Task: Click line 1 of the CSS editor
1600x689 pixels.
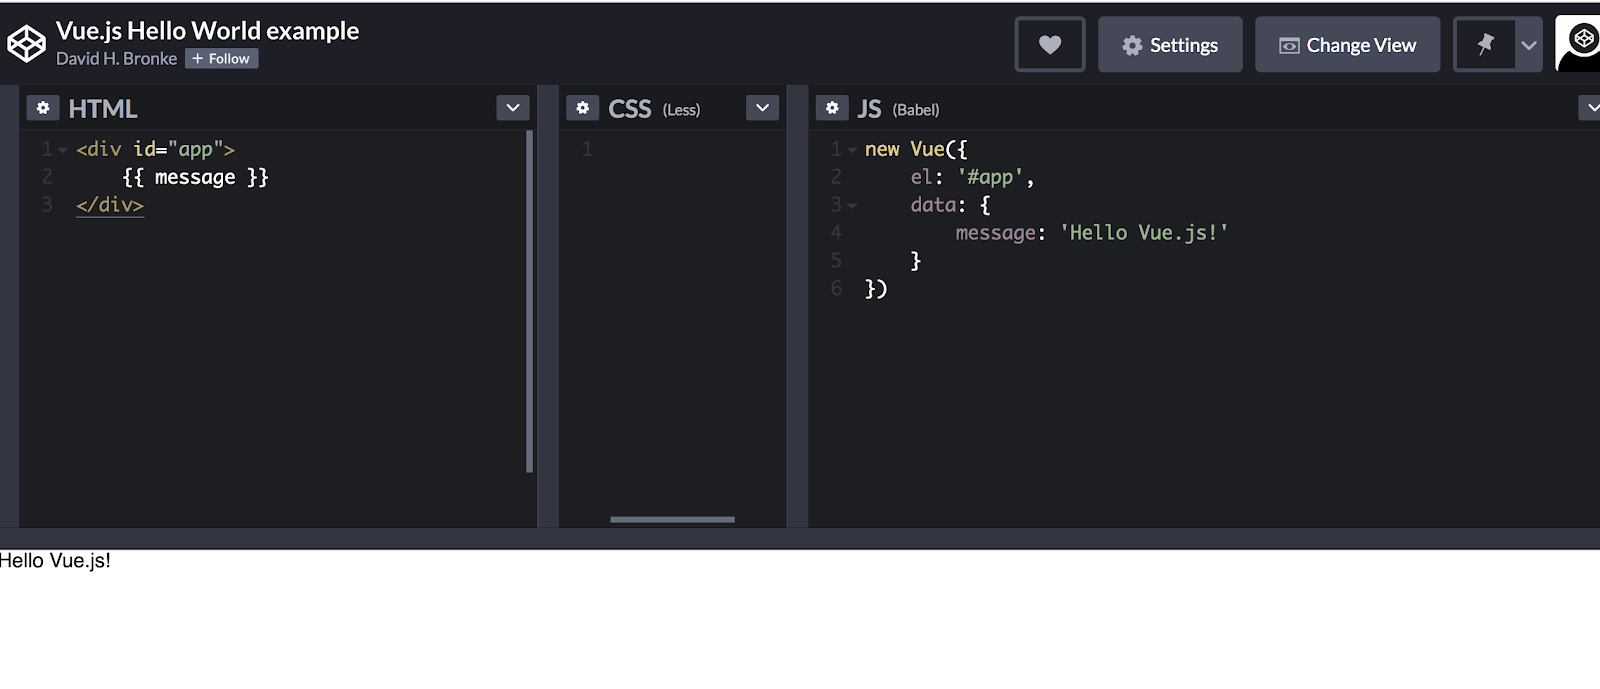Action: [x=672, y=149]
